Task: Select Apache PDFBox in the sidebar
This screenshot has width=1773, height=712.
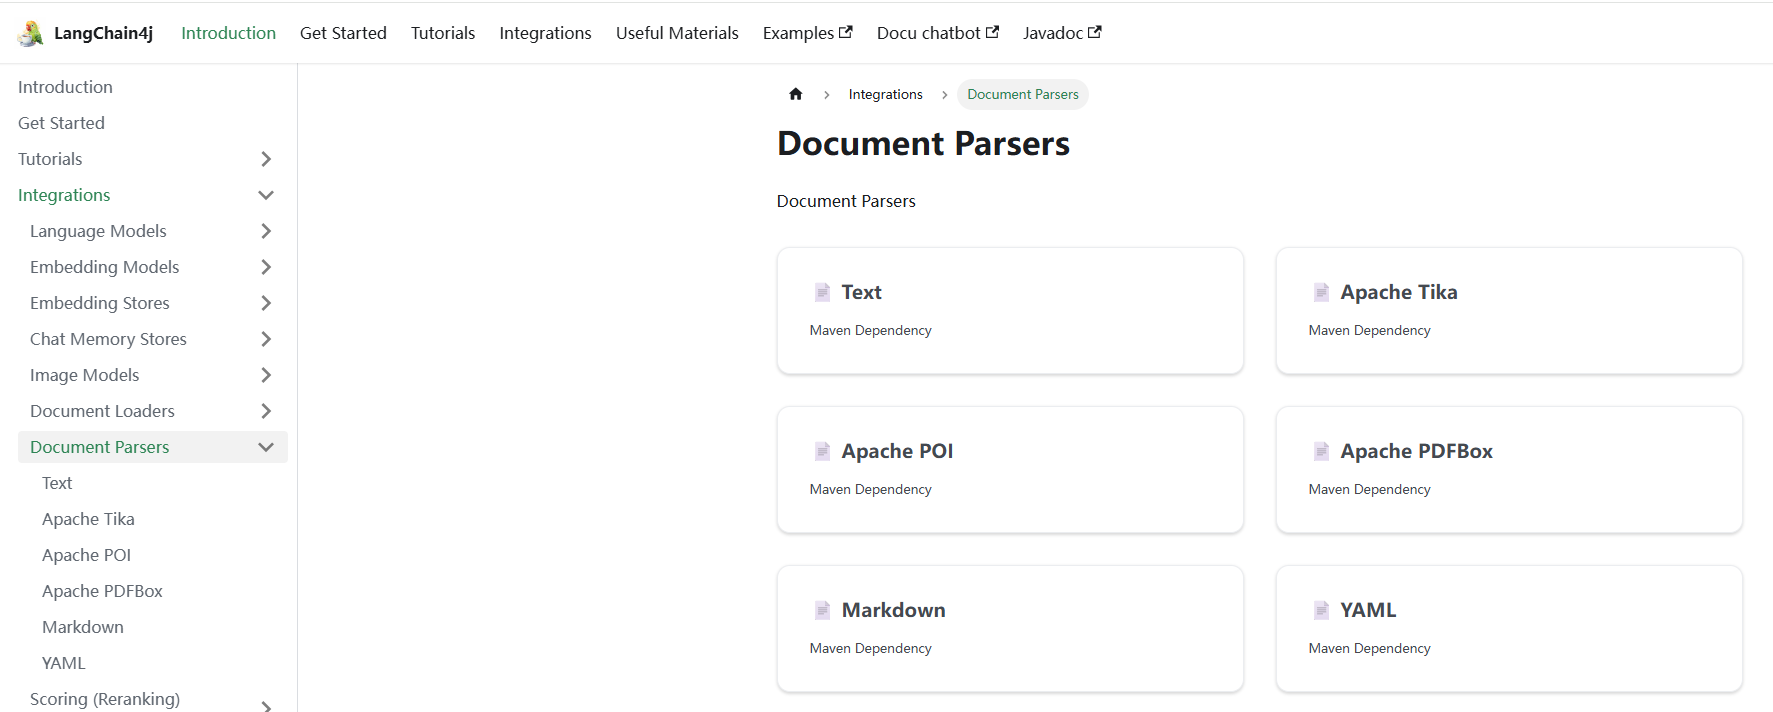Action: 102,591
